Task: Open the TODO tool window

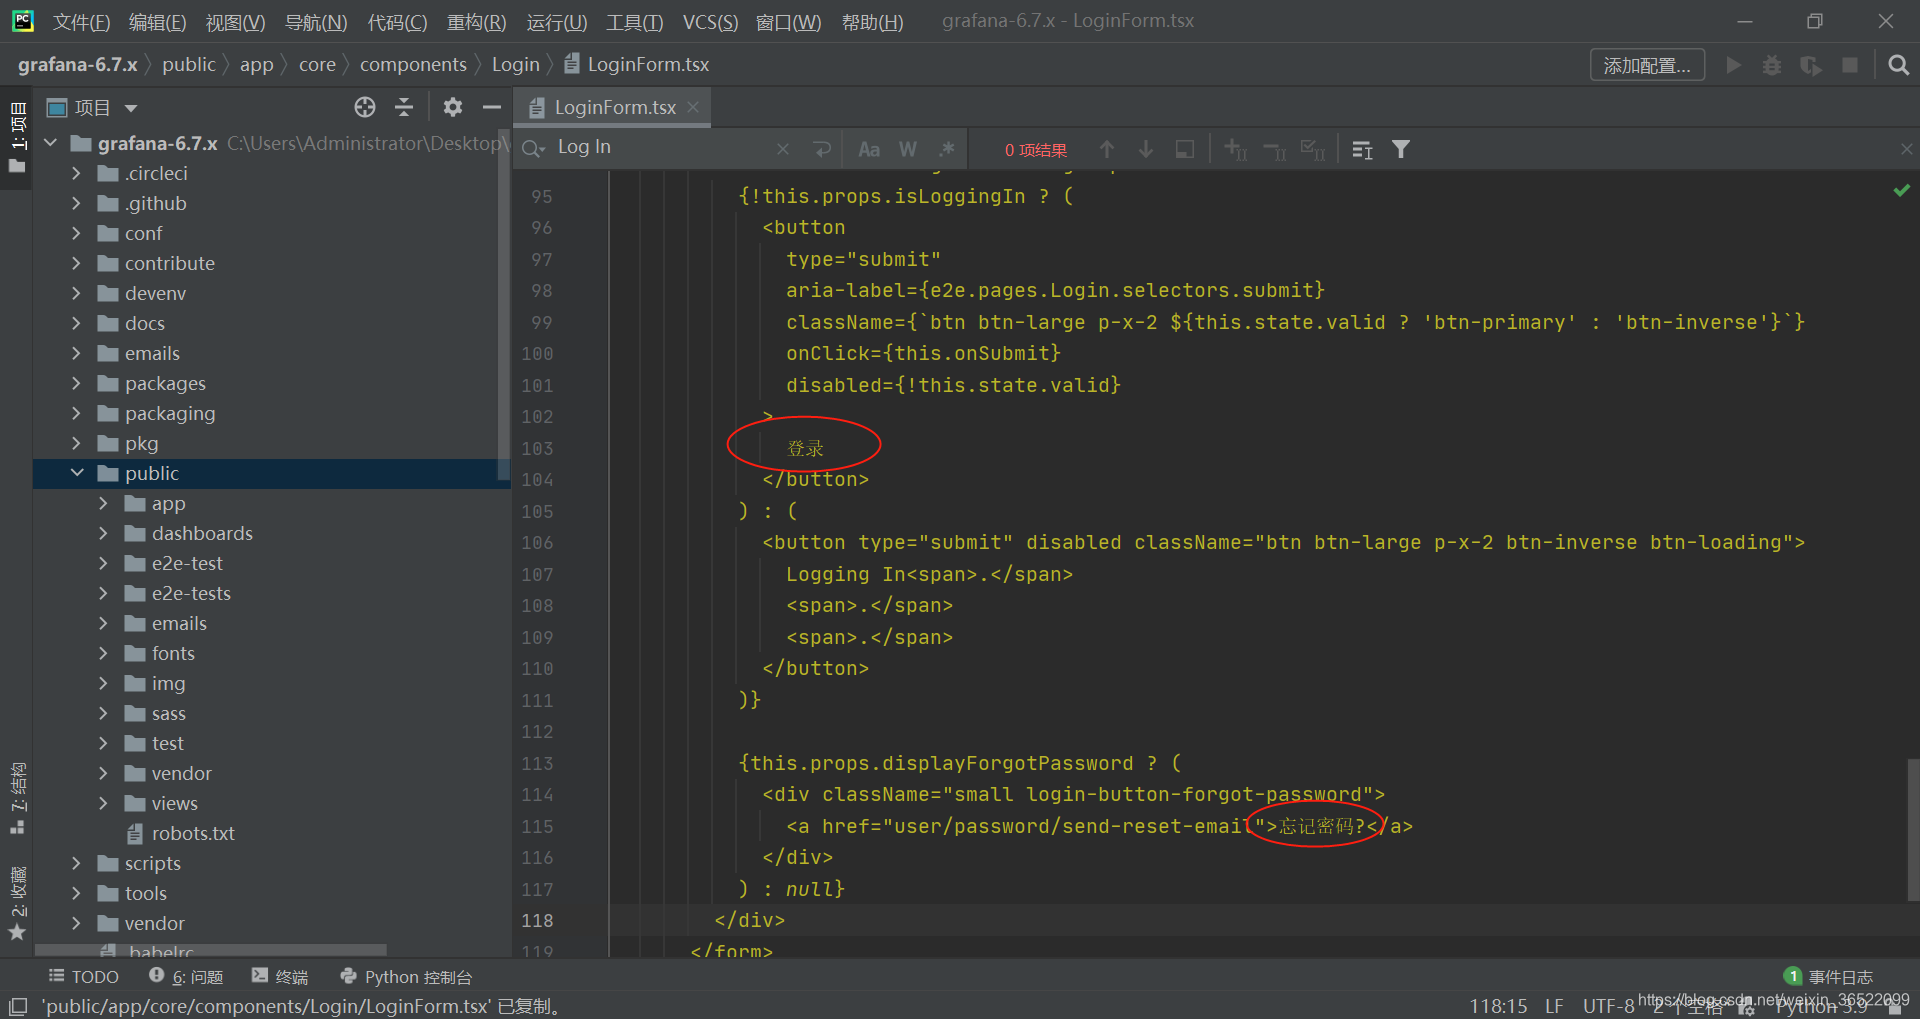Action: (x=84, y=976)
